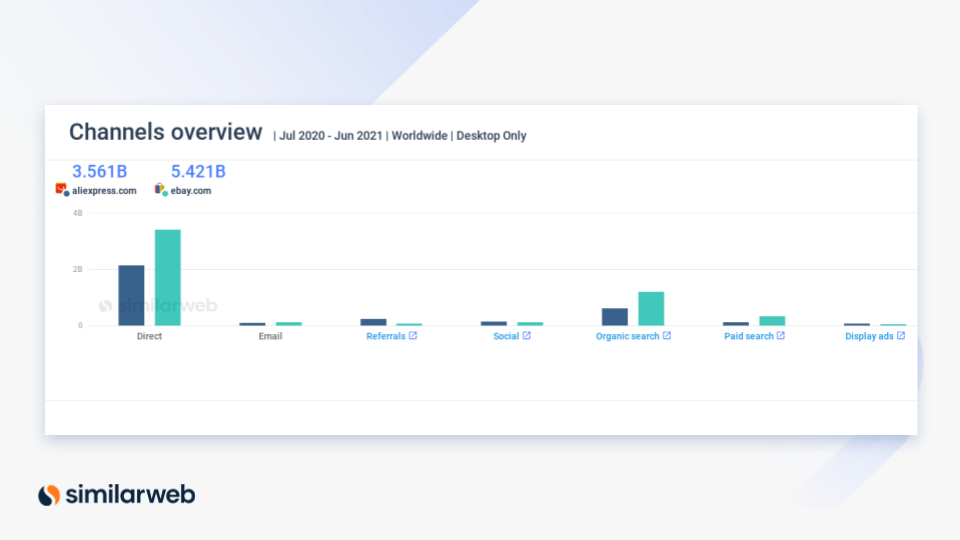Click the 3.561B total value
Image resolution: width=960 pixels, height=540 pixels.
click(x=99, y=171)
